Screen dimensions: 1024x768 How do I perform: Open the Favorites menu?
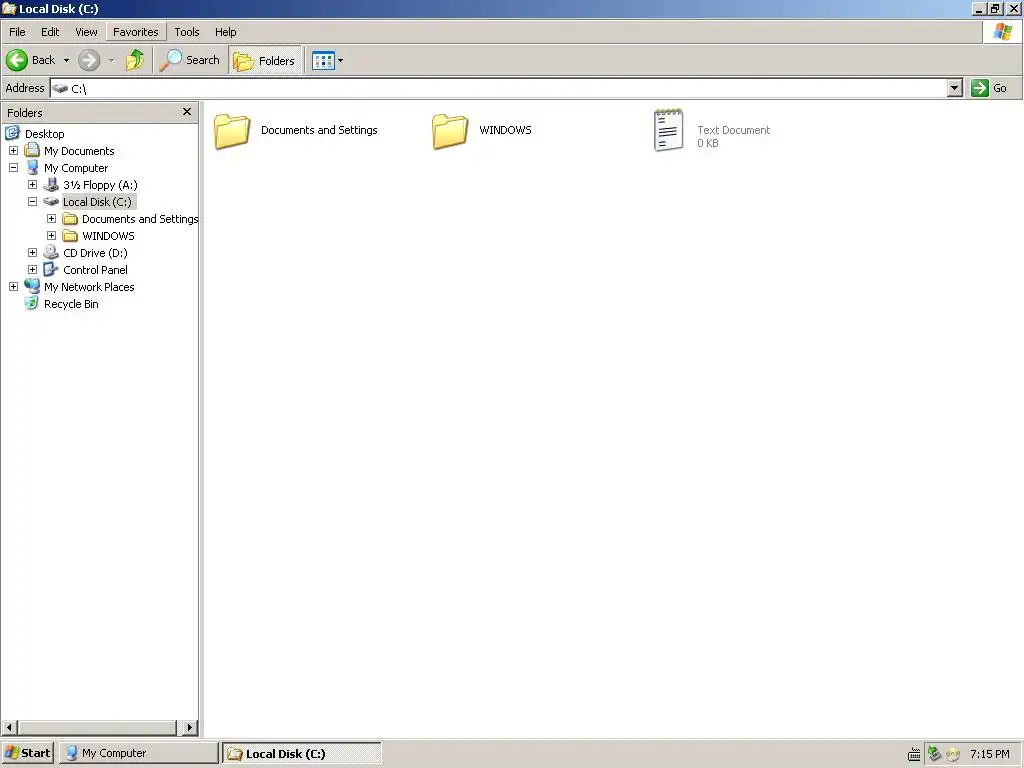coord(136,32)
